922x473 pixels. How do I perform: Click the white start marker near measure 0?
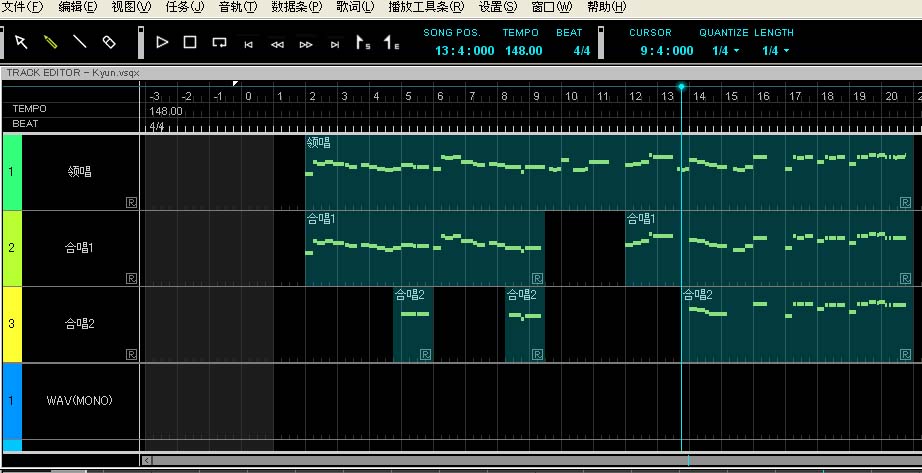[x=235, y=84]
